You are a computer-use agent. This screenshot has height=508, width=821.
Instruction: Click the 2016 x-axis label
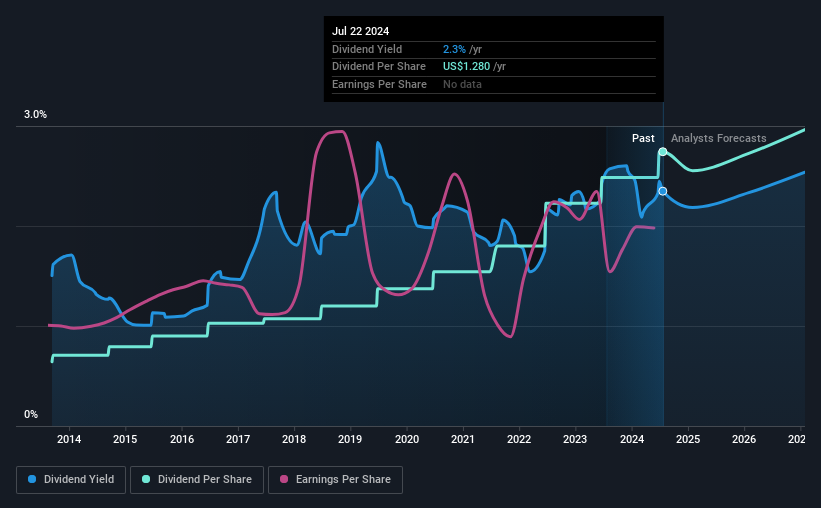tap(182, 439)
